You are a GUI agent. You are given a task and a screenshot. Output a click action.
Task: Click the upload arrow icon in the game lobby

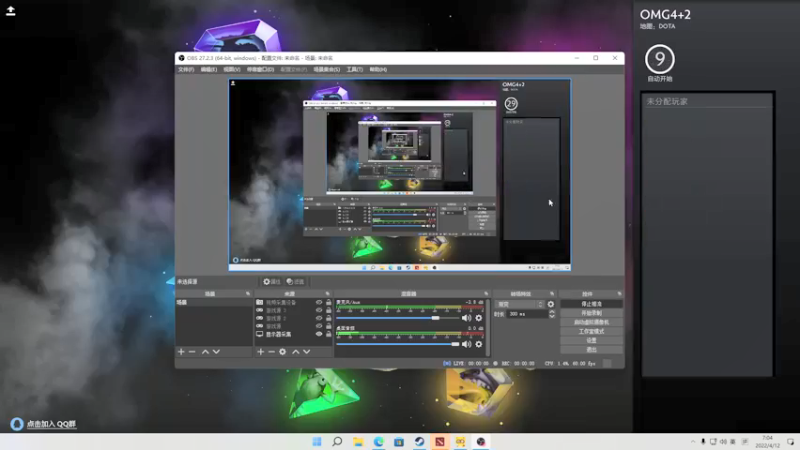tap(10, 11)
